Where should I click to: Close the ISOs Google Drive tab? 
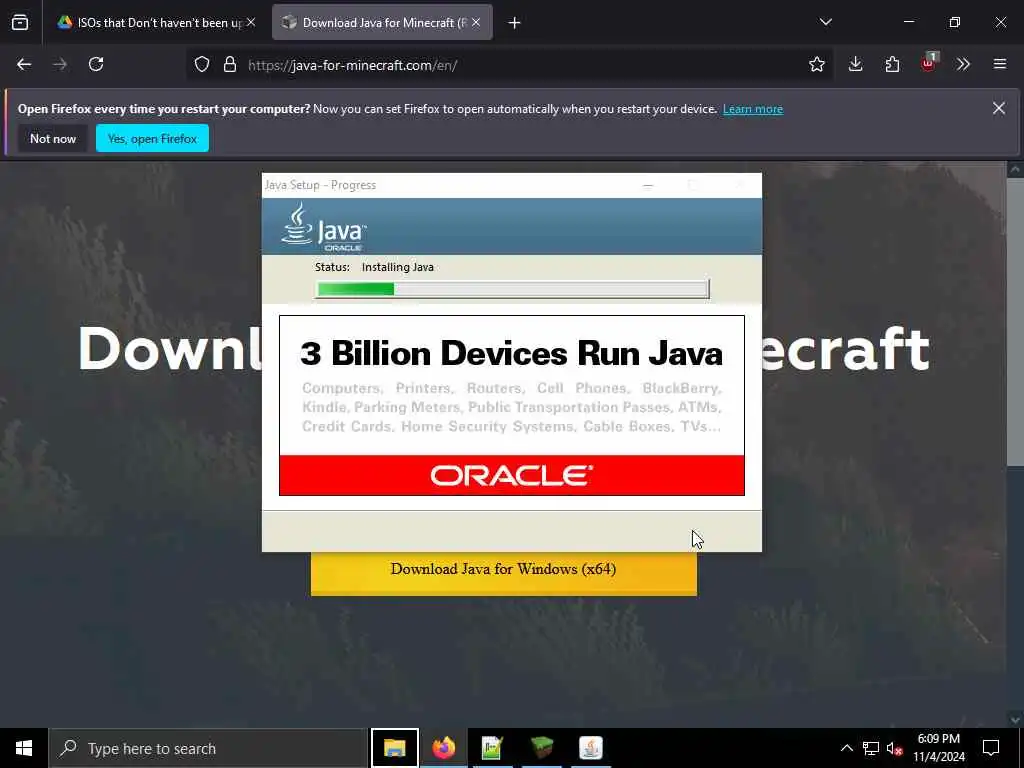click(251, 22)
